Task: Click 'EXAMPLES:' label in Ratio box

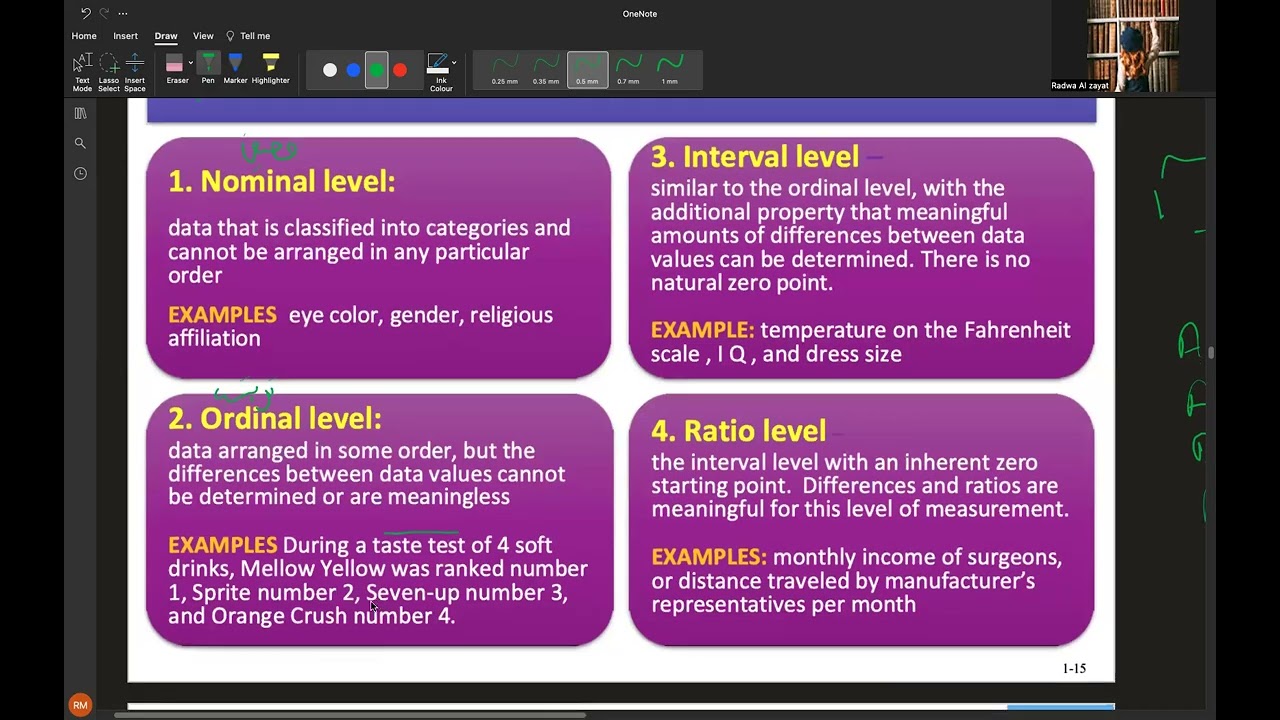Action: click(x=709, y=557)
